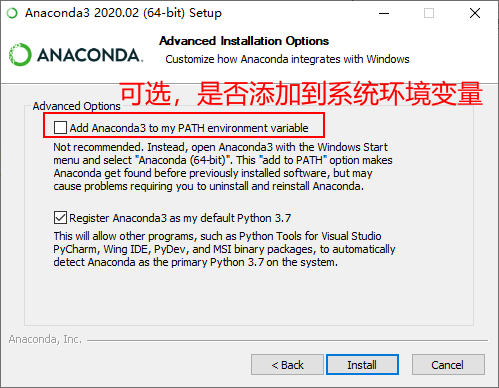Start installation with the Install button
The width and height of the screenshot is (499, 388).
362,365
